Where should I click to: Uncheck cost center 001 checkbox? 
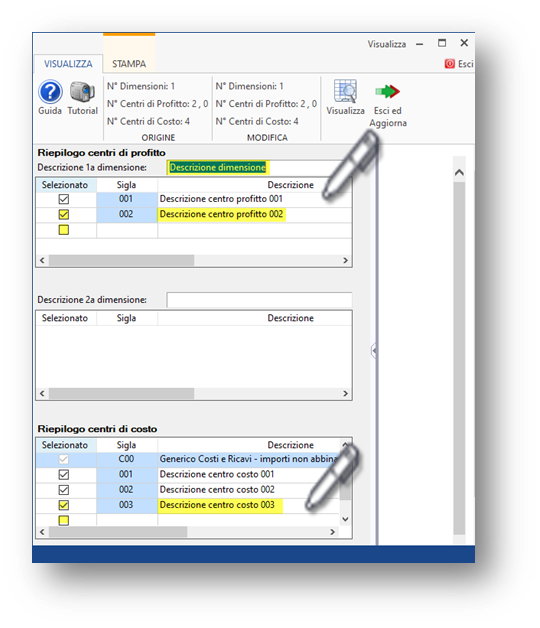pyautogui.click(x=64, y=475)
